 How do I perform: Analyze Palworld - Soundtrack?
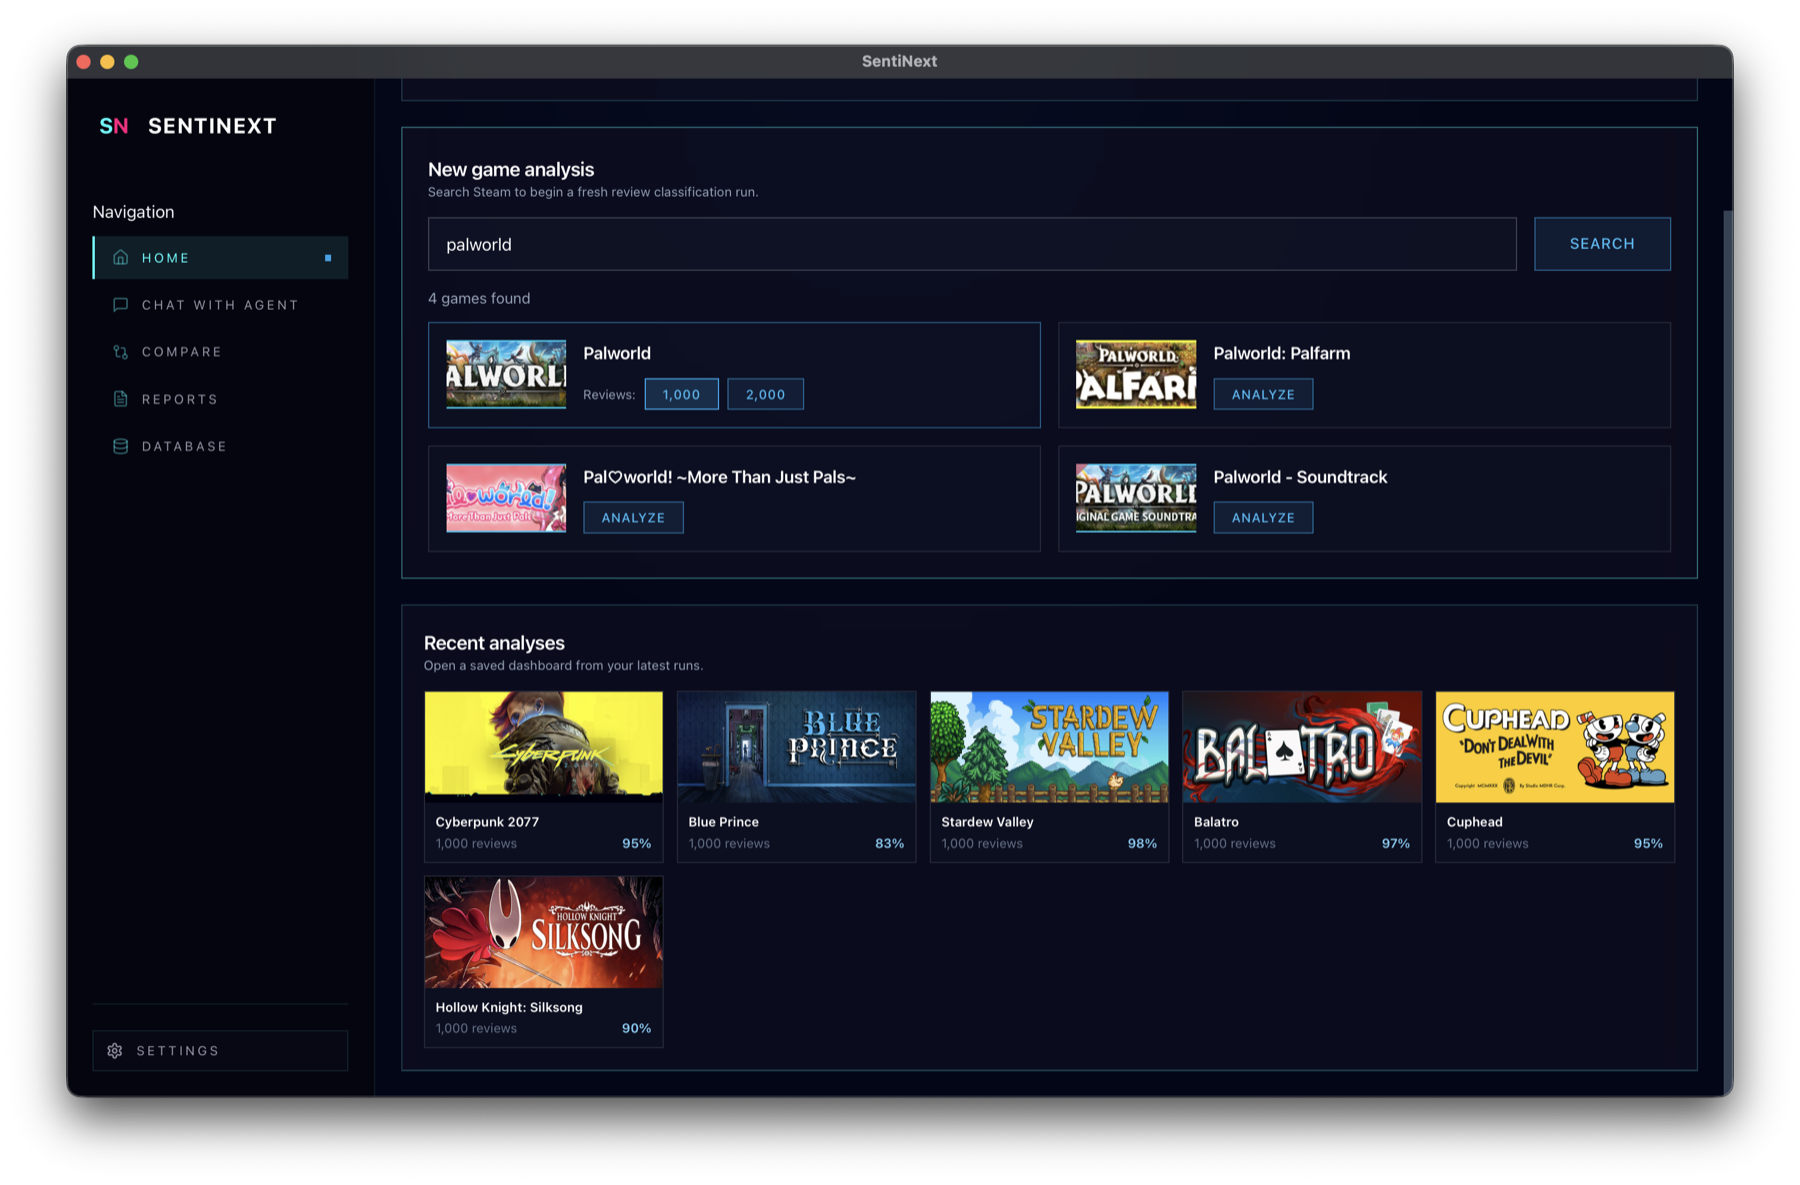point(1263,517)
